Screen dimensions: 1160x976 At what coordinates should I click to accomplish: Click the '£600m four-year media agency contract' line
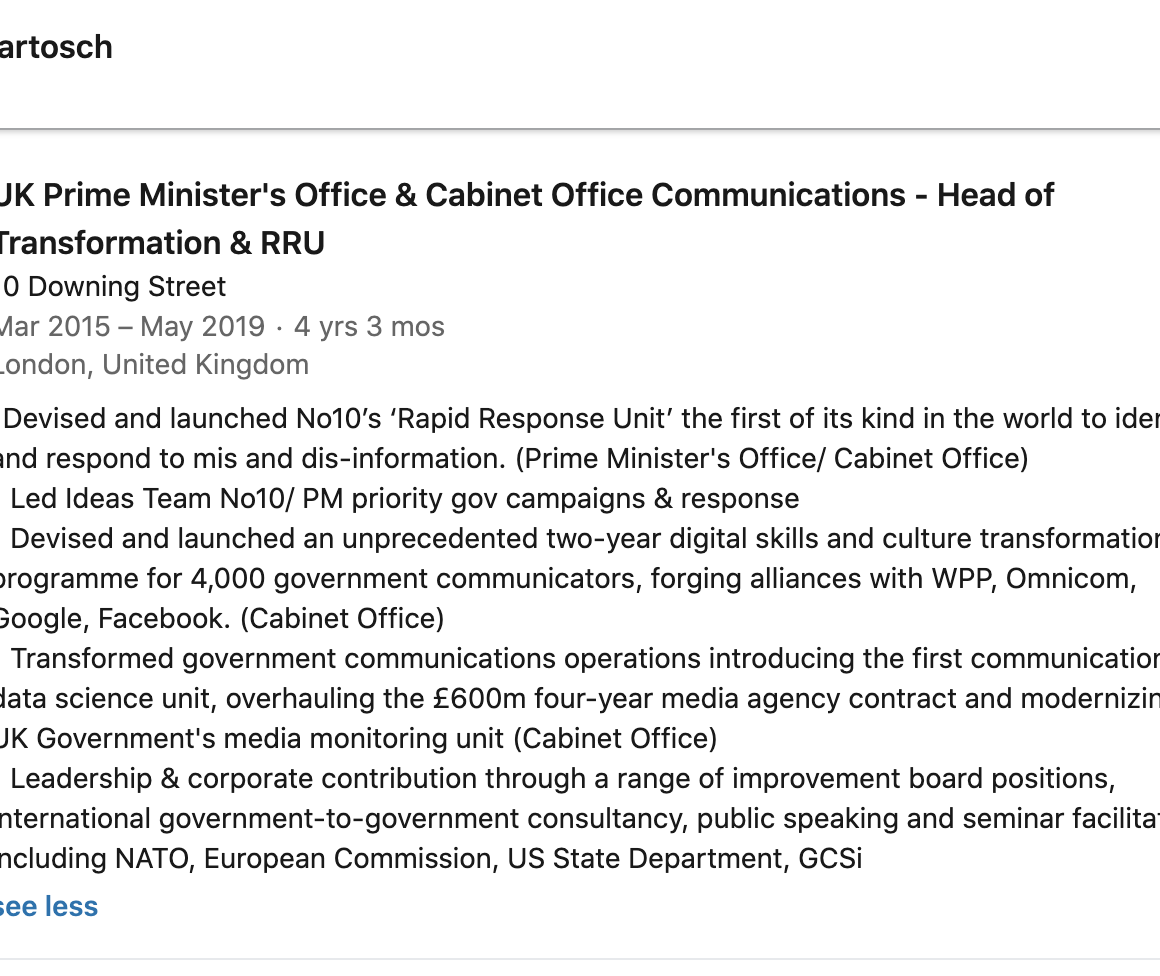click(x=580, y=698)
